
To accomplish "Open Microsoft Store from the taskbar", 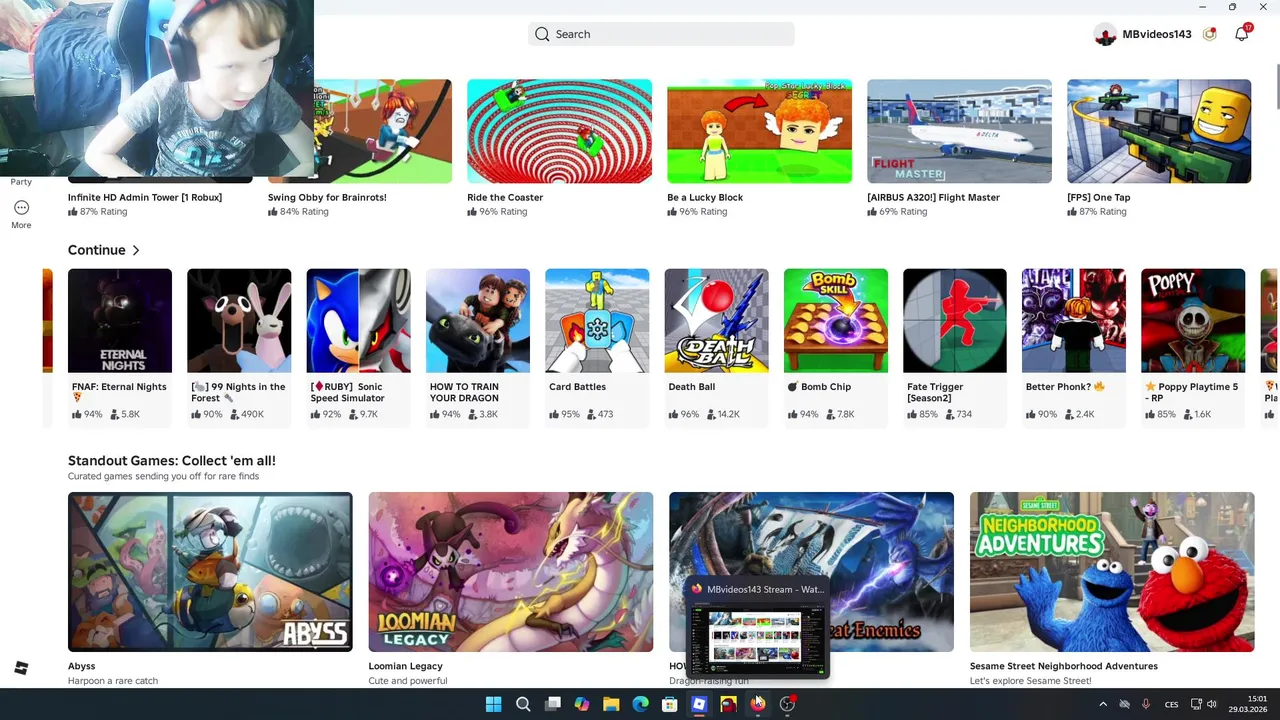I will point(670,704).
